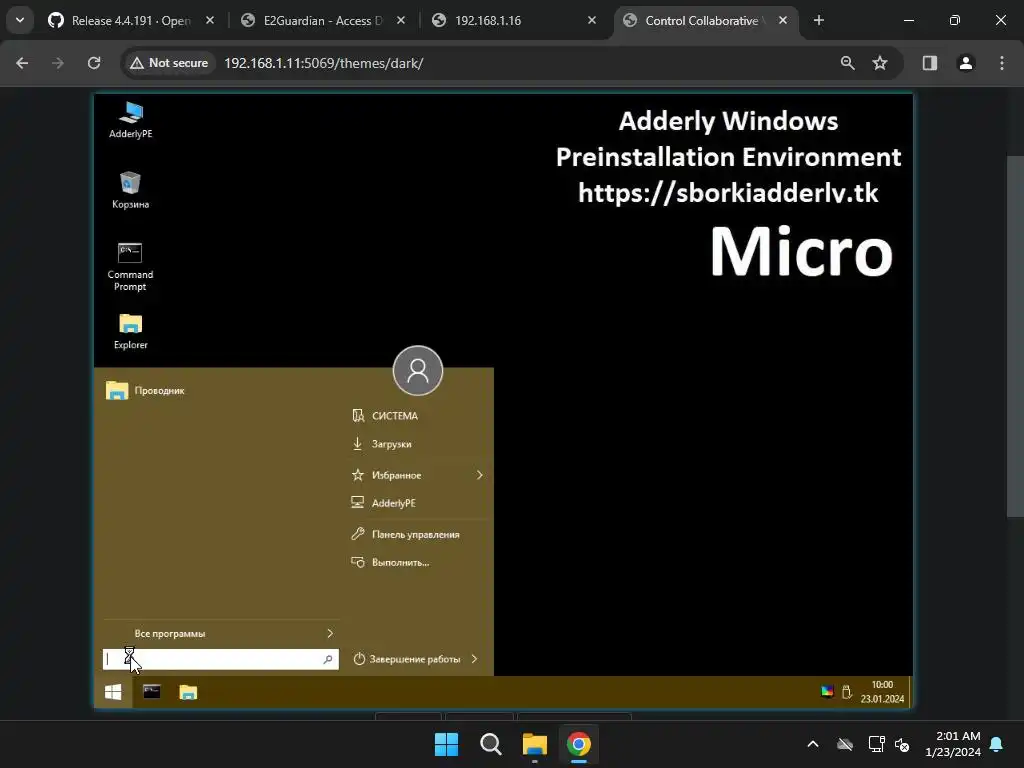Click the USB device tray icon
1024x768 pixels.
pos(847,692)
